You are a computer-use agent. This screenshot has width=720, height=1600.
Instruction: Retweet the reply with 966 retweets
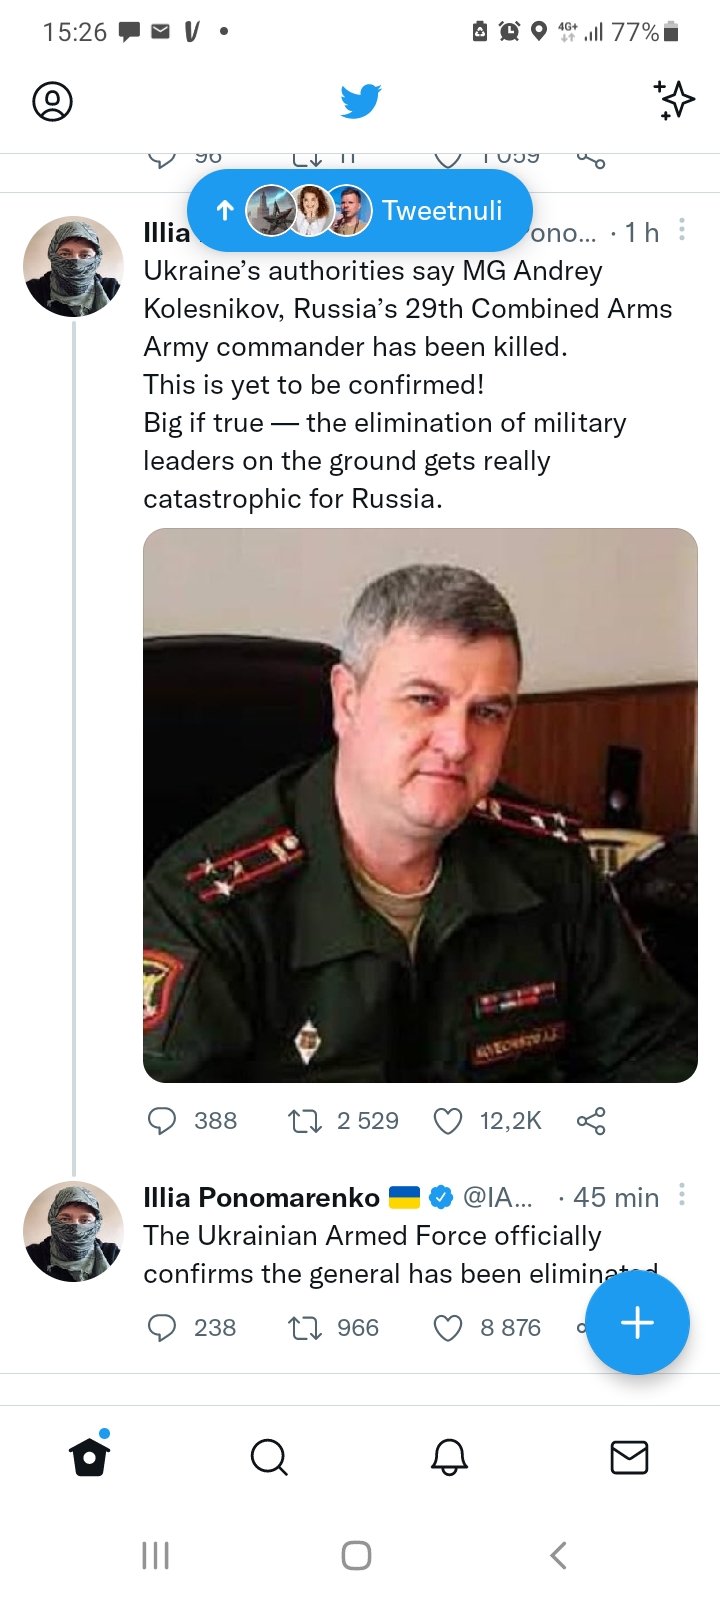[304, 1328]
